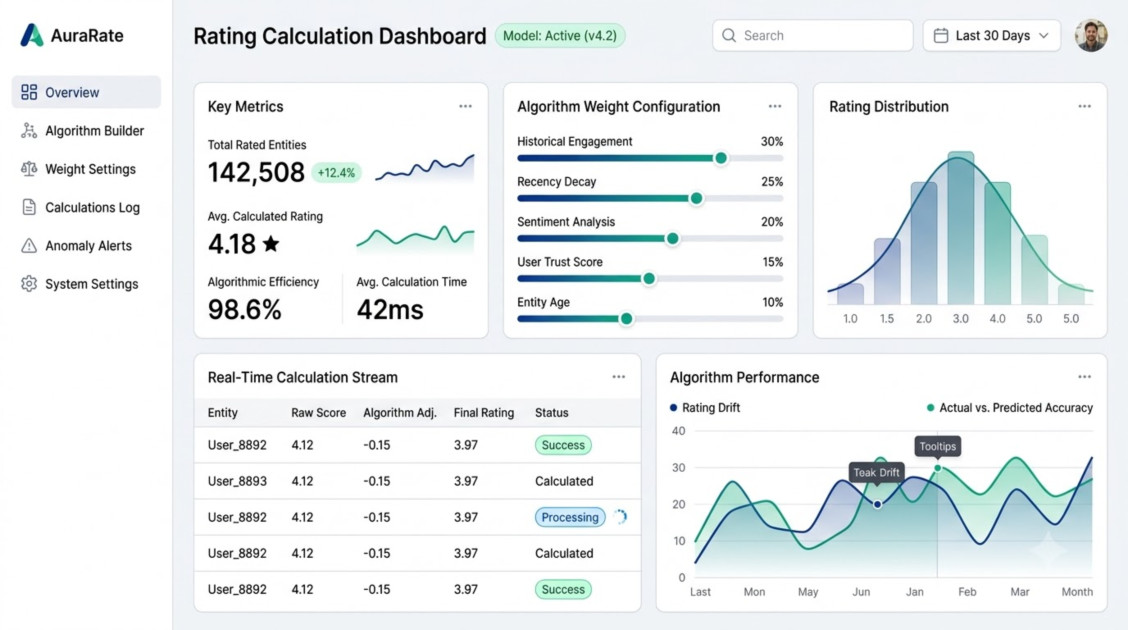Click the Algorithm Builder node icon

29,130
